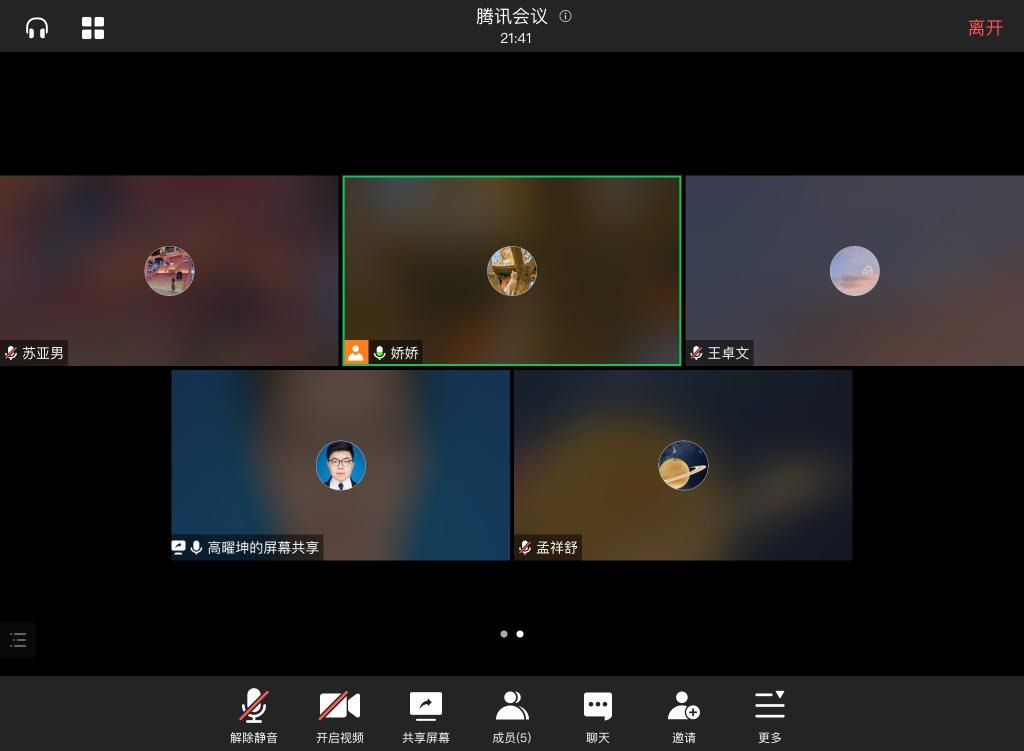Image resolution: width=1024 pixels, height=751 pixels.
Task: Open the side list panel icon
Action: (x=18, y=639)
